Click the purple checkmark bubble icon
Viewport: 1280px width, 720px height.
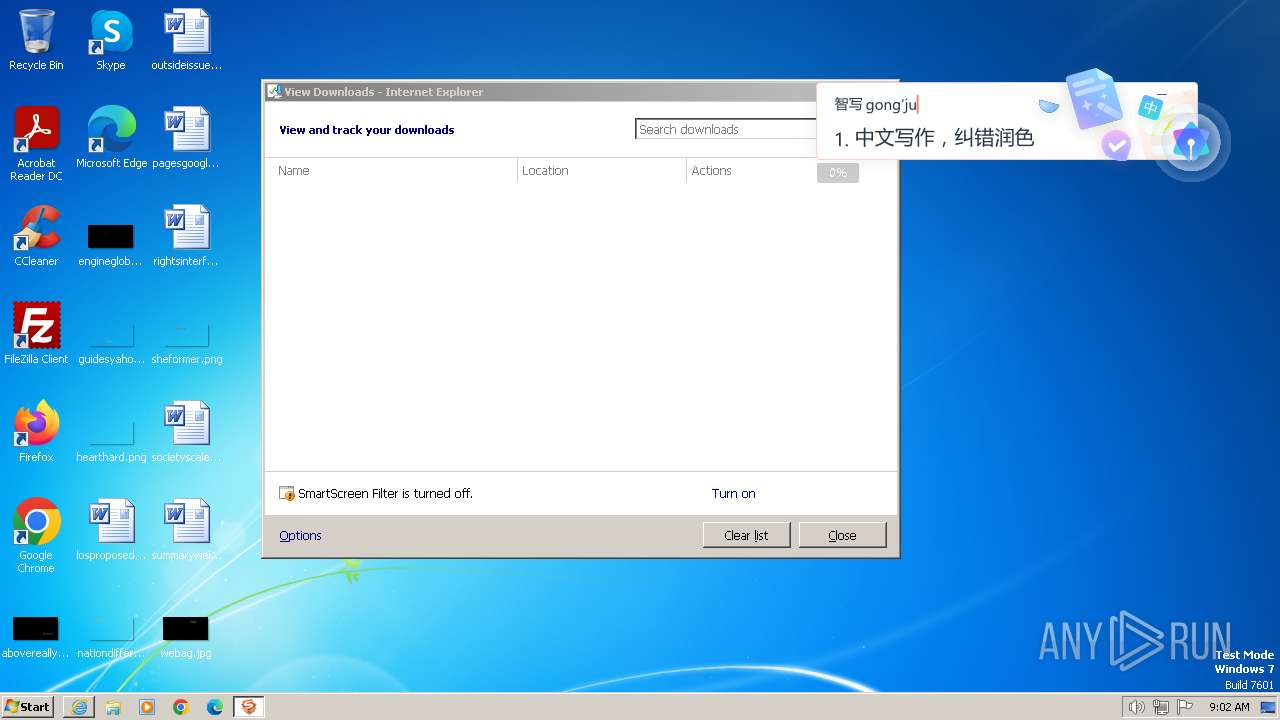[1116, 147]
